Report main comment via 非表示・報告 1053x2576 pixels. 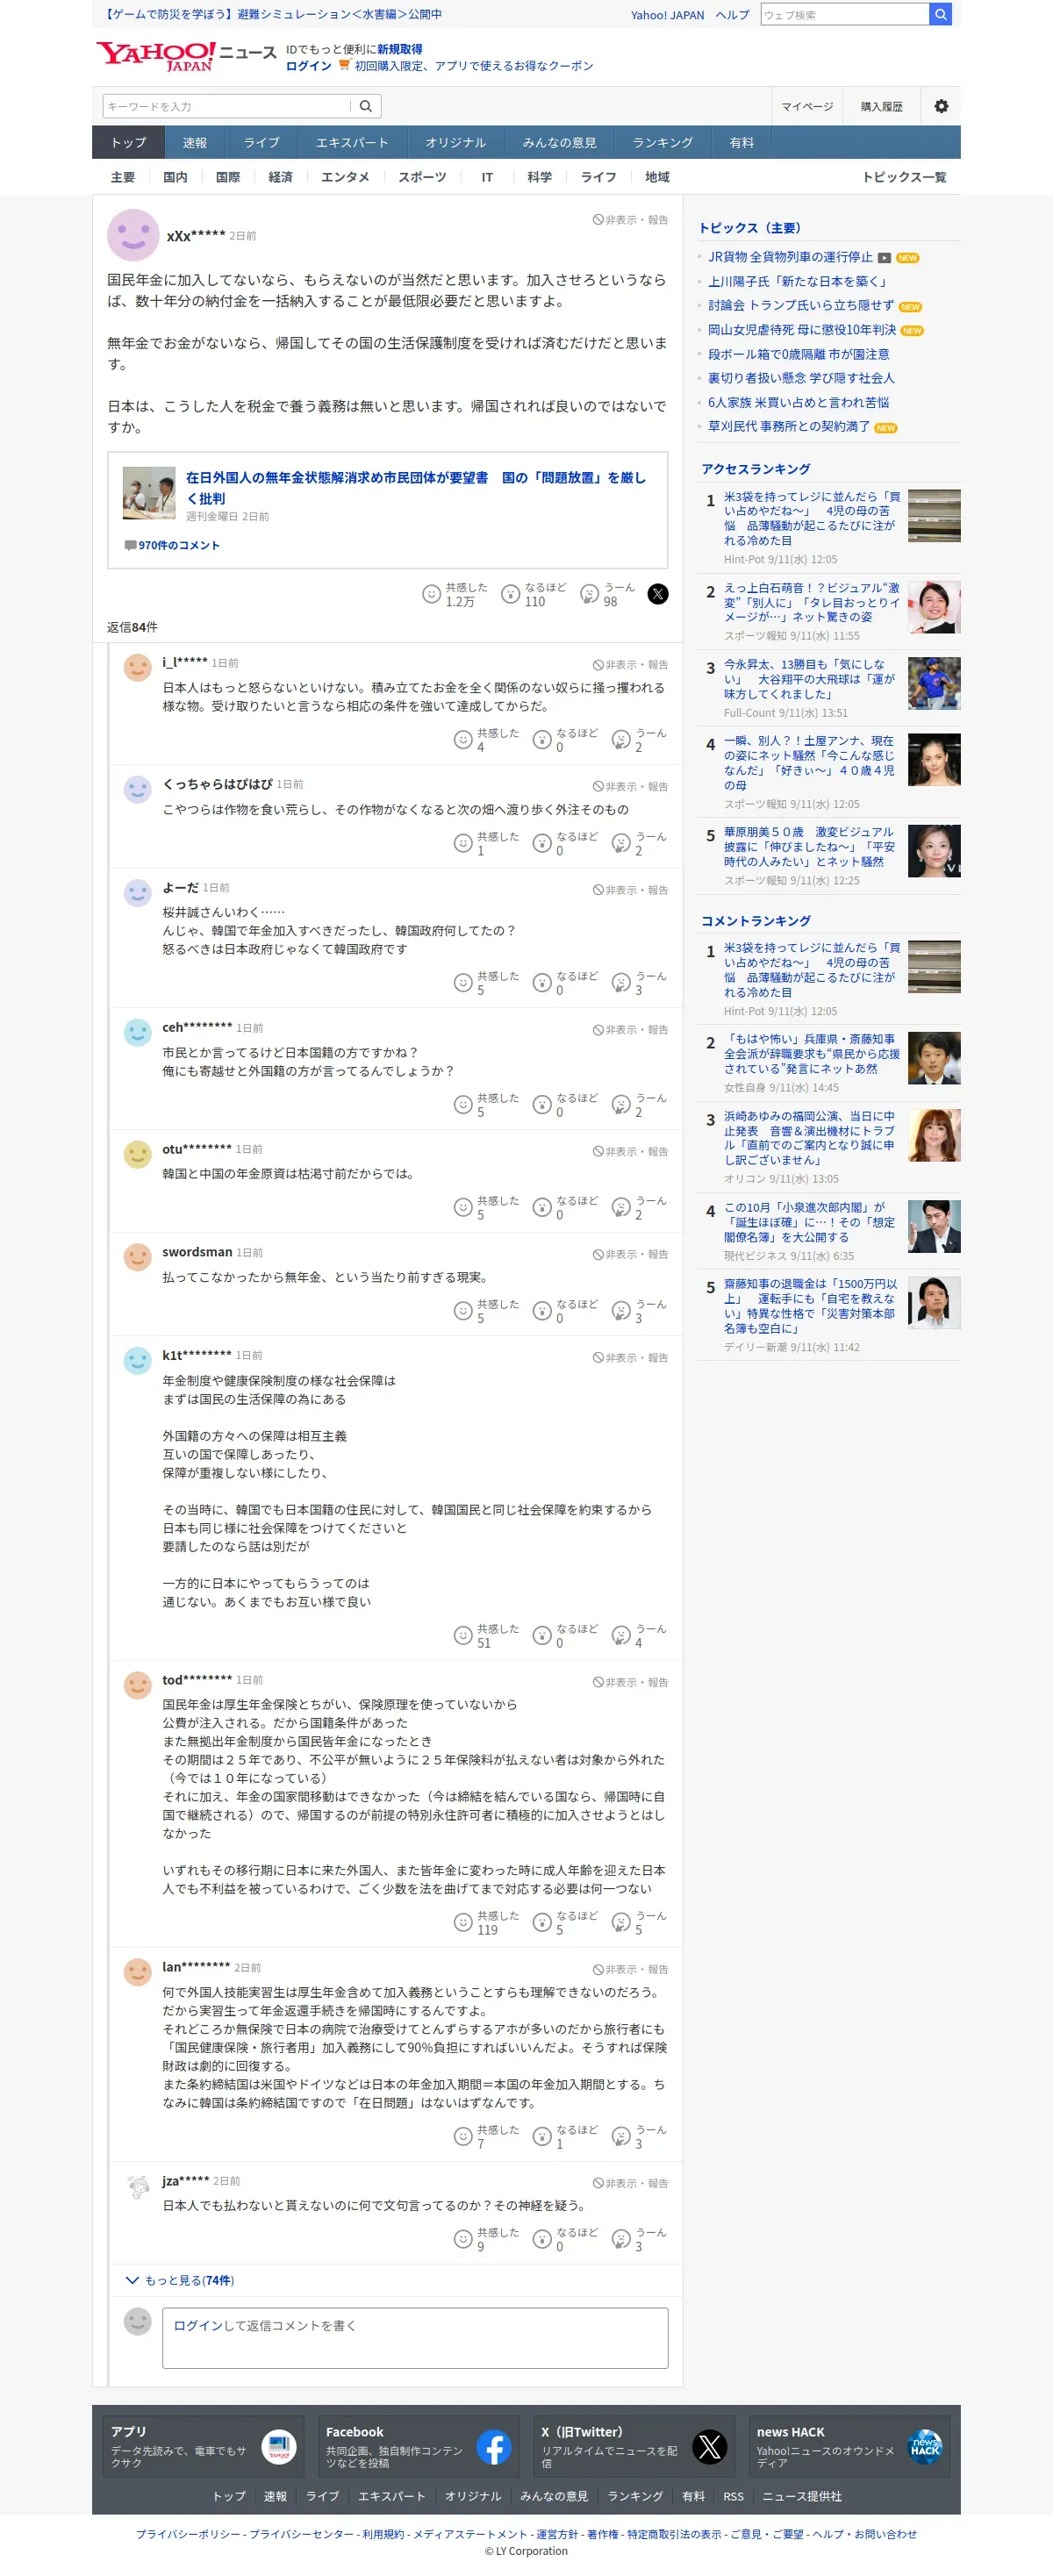point(630,219)
